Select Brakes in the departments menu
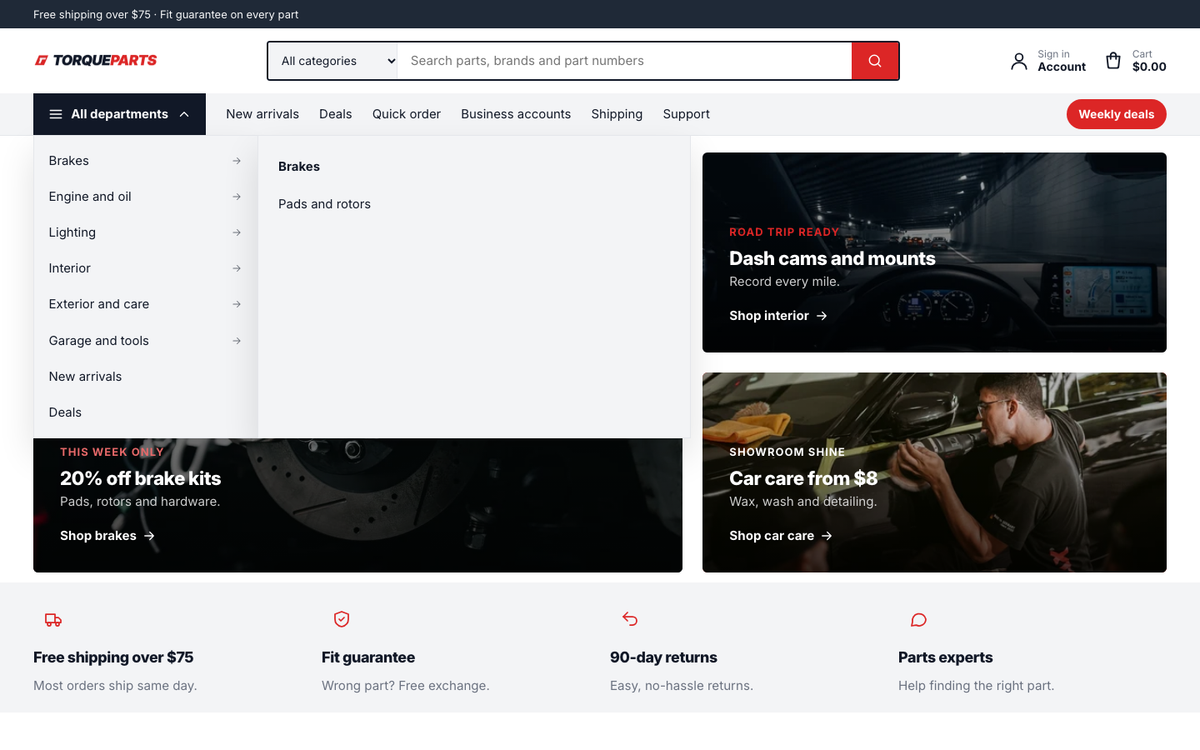The image size is (1200, 750). point(146,161)
